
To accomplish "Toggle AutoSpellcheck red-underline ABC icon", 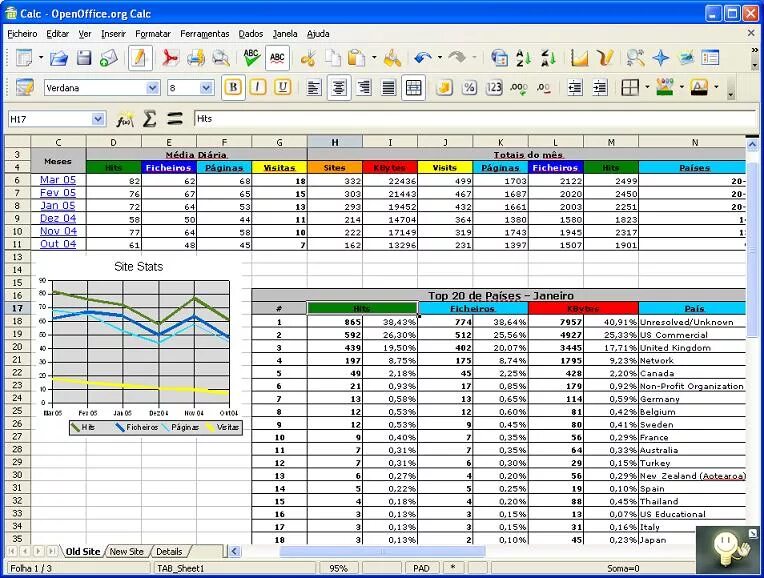I will (x=277, y=58).
